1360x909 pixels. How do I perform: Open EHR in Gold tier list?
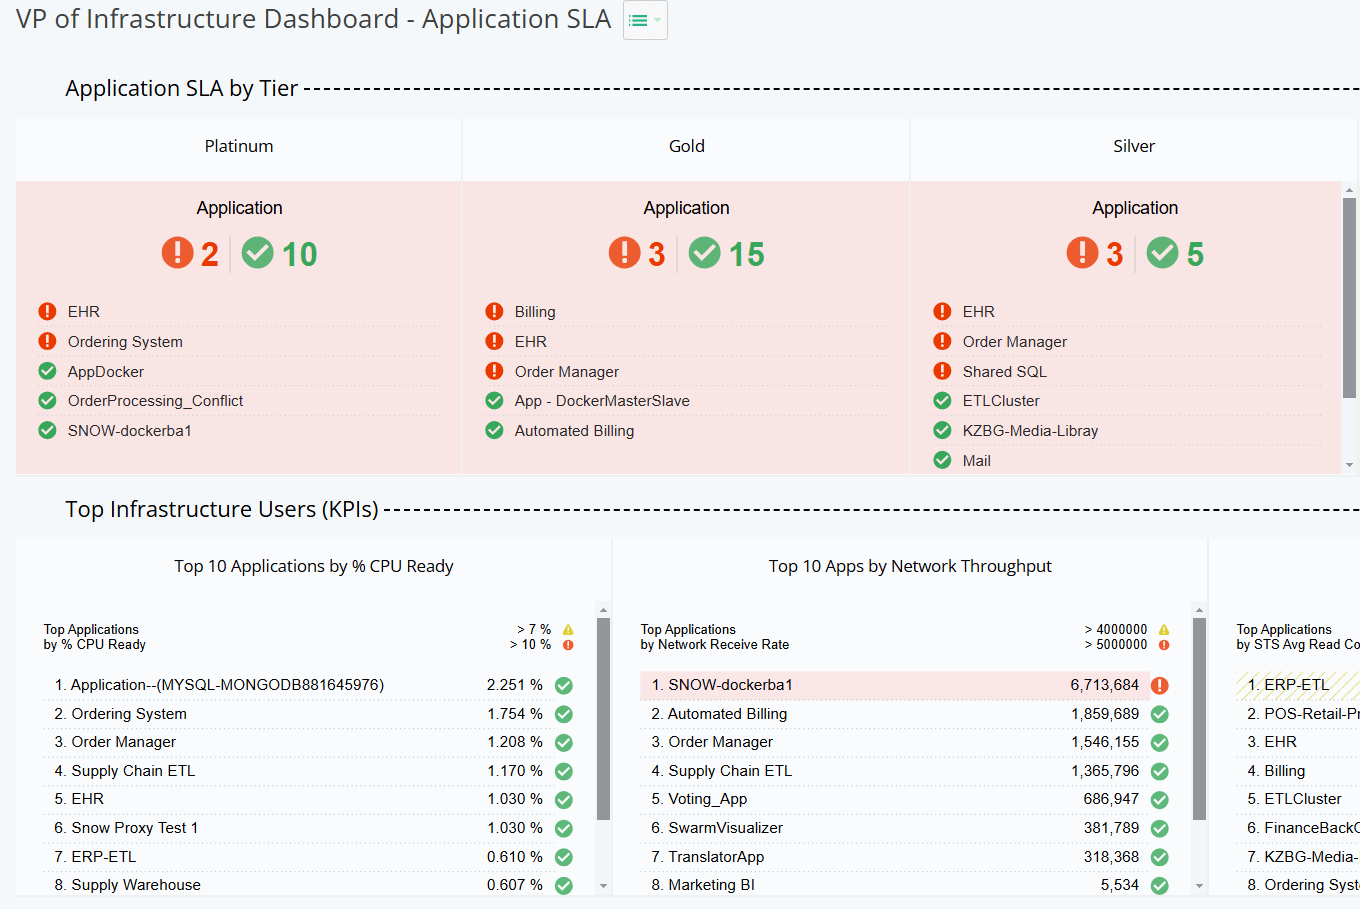click(x=531, y=341)
